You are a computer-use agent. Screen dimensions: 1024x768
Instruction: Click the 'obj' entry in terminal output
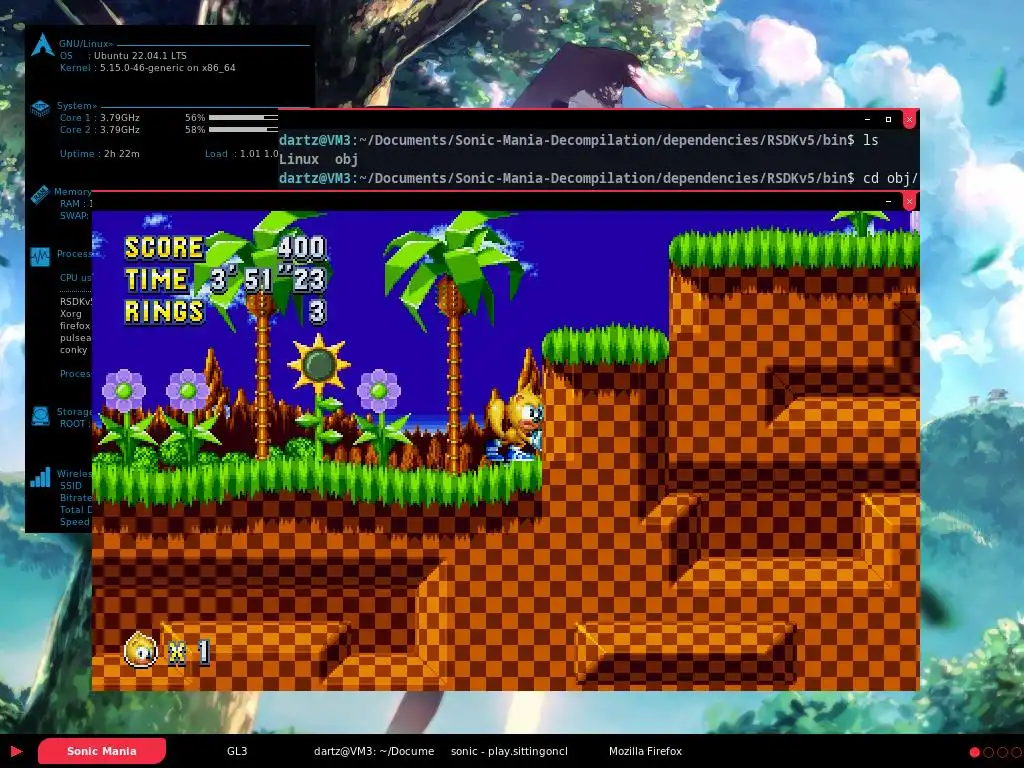347,159
